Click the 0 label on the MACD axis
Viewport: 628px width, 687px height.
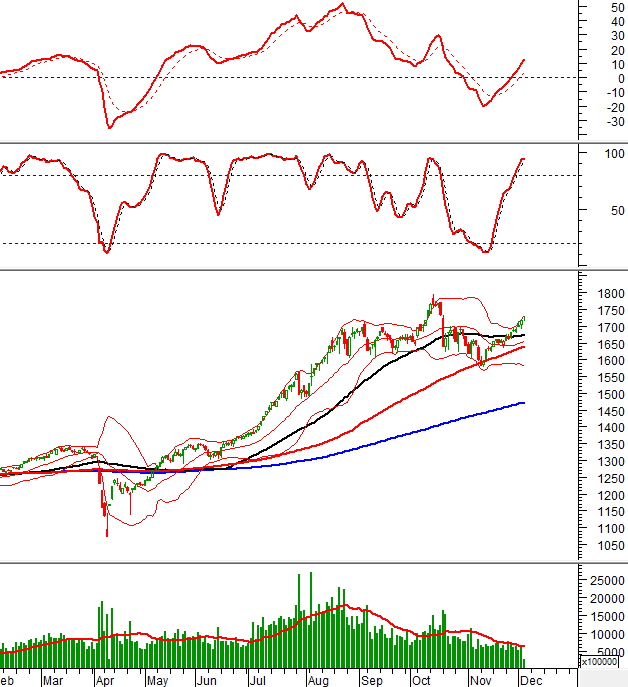click(x=606, y=78)
